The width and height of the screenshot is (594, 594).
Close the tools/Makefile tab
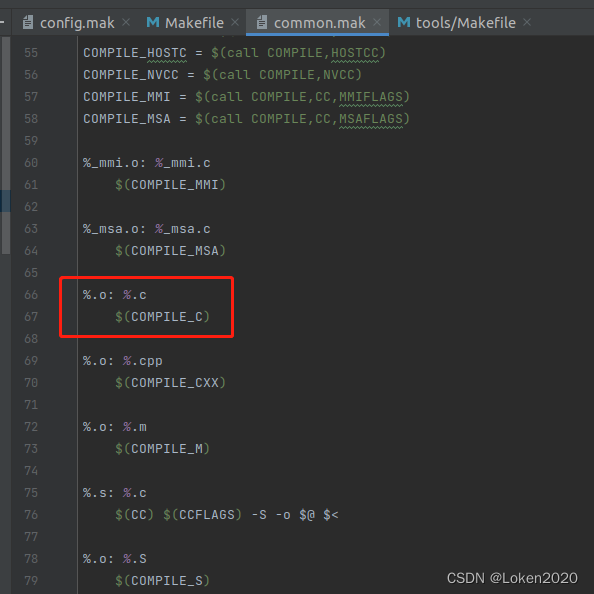(x=527, y=23)
